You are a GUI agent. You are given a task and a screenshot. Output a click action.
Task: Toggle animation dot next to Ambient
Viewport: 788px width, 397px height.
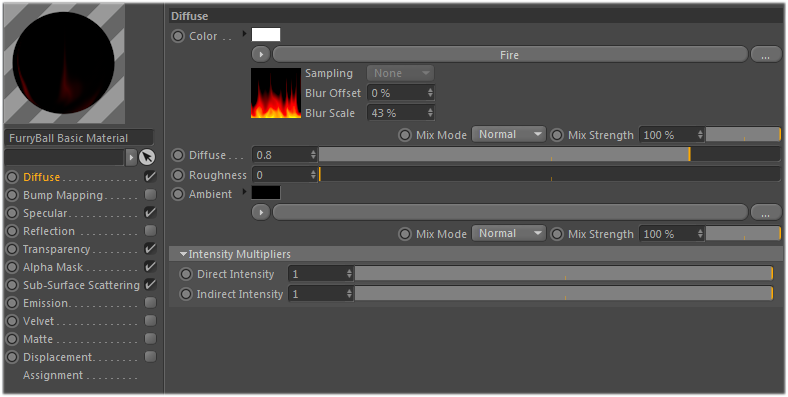[178, 194]
